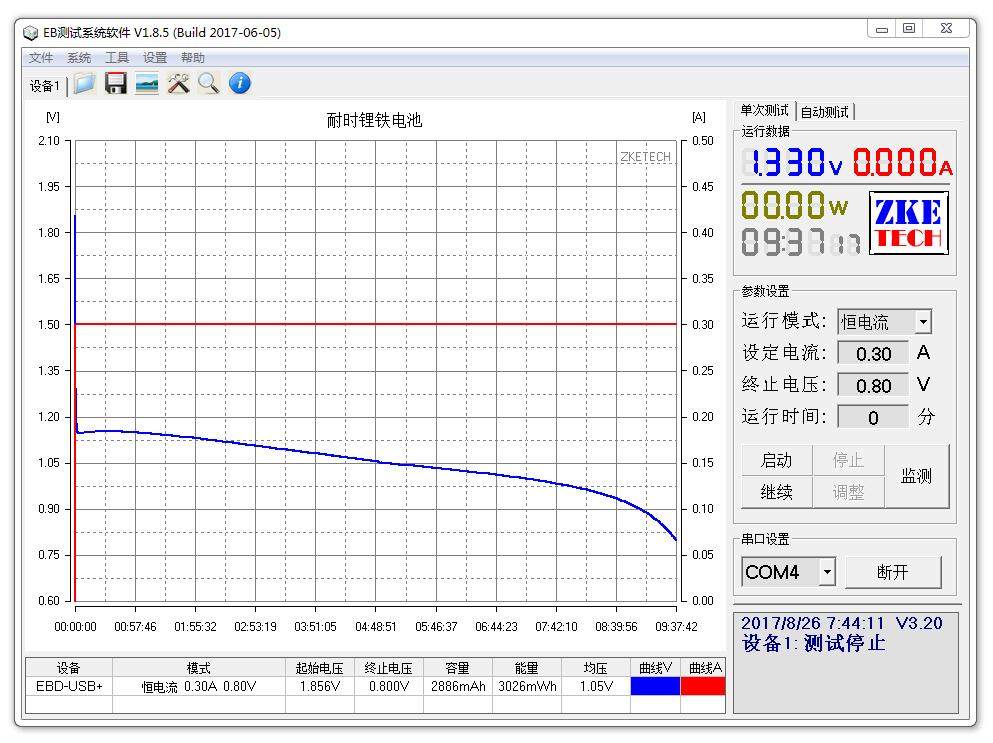Expand the 恒电流 run mode dropdown
The height and width of the screenshot is (743, 993).
(x=923, y=322)
